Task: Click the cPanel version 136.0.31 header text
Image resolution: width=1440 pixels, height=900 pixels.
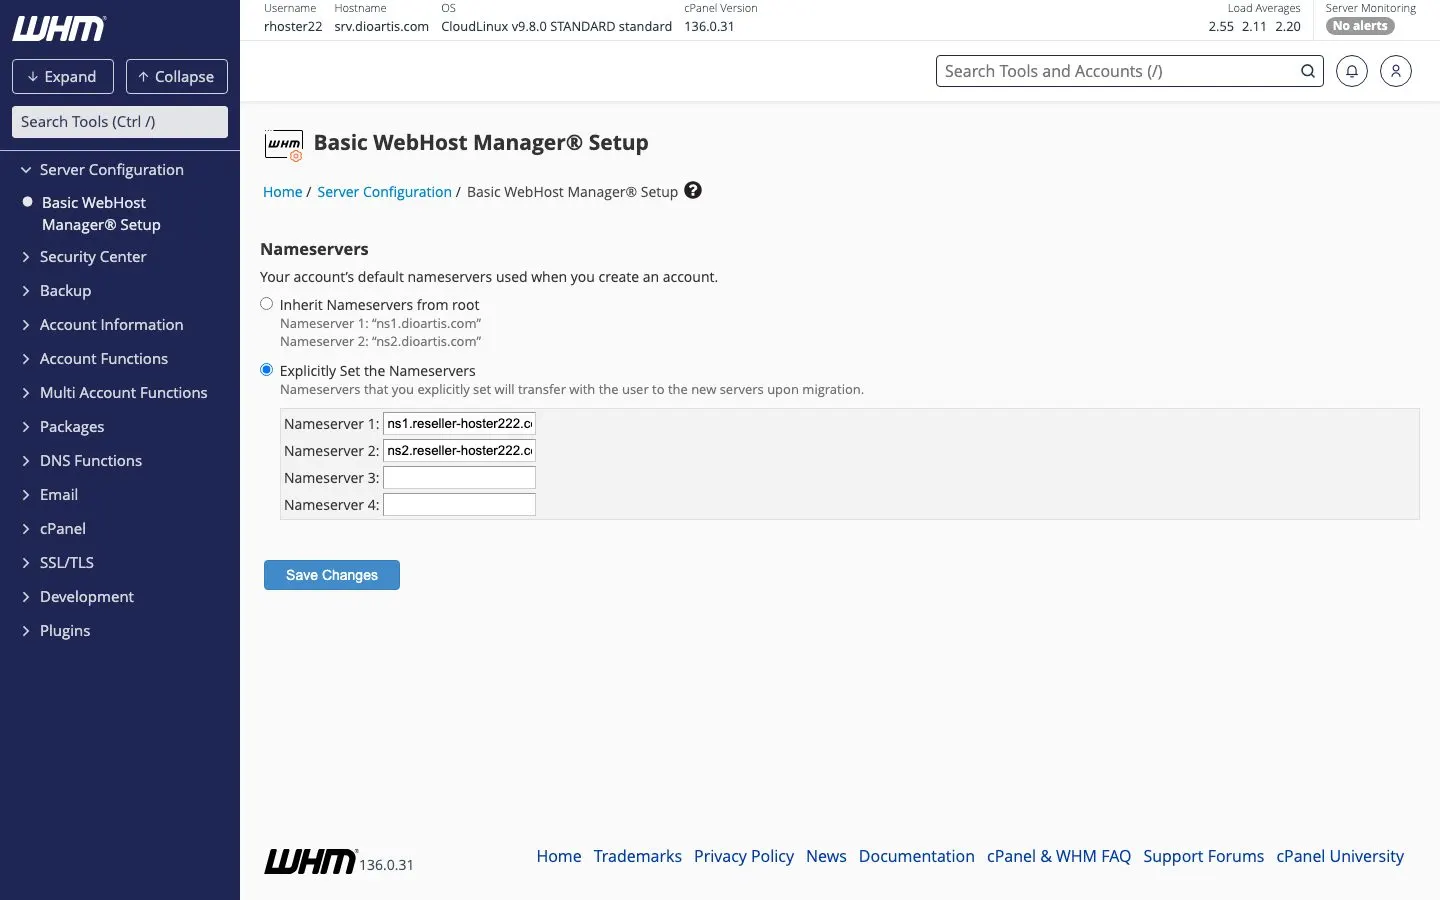Action: click(709, 27)
